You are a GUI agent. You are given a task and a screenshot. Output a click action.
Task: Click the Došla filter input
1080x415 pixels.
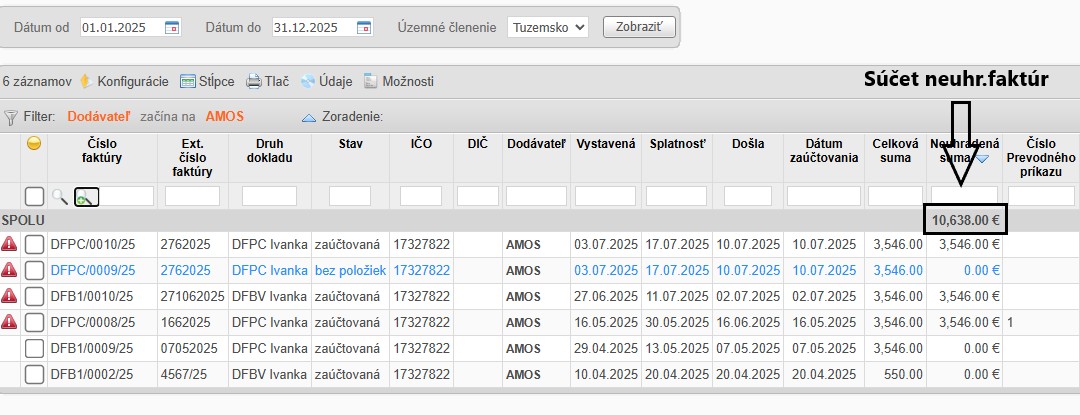point(748,196)
